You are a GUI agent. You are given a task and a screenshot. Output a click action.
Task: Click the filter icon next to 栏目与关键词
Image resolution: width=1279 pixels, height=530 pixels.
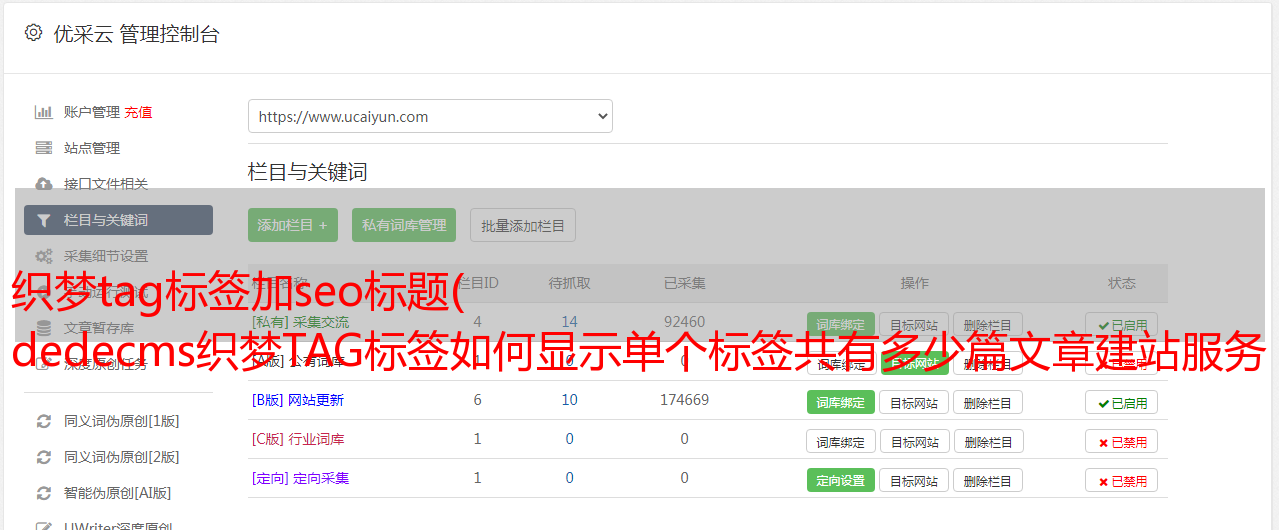pos(44,220)
